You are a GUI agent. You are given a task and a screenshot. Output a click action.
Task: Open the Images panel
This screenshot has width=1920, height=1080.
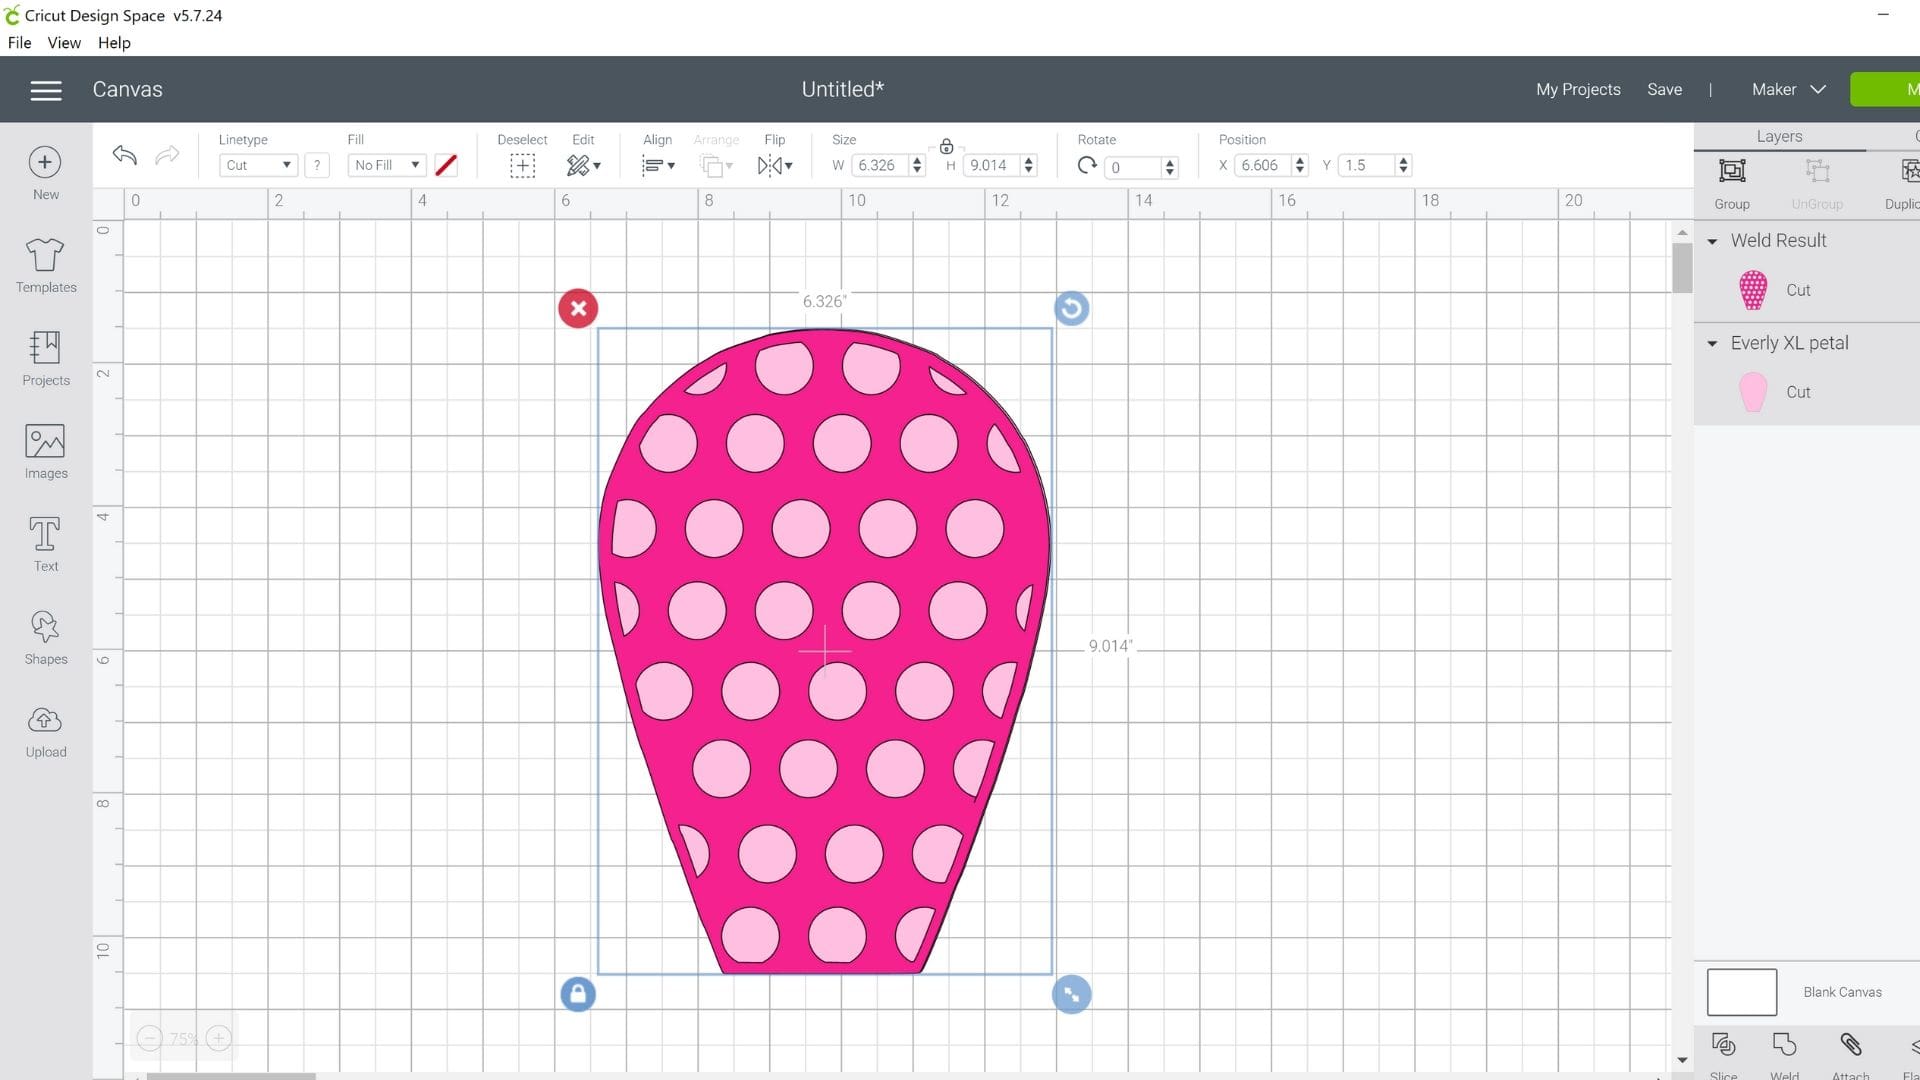[x=45, y=452]
